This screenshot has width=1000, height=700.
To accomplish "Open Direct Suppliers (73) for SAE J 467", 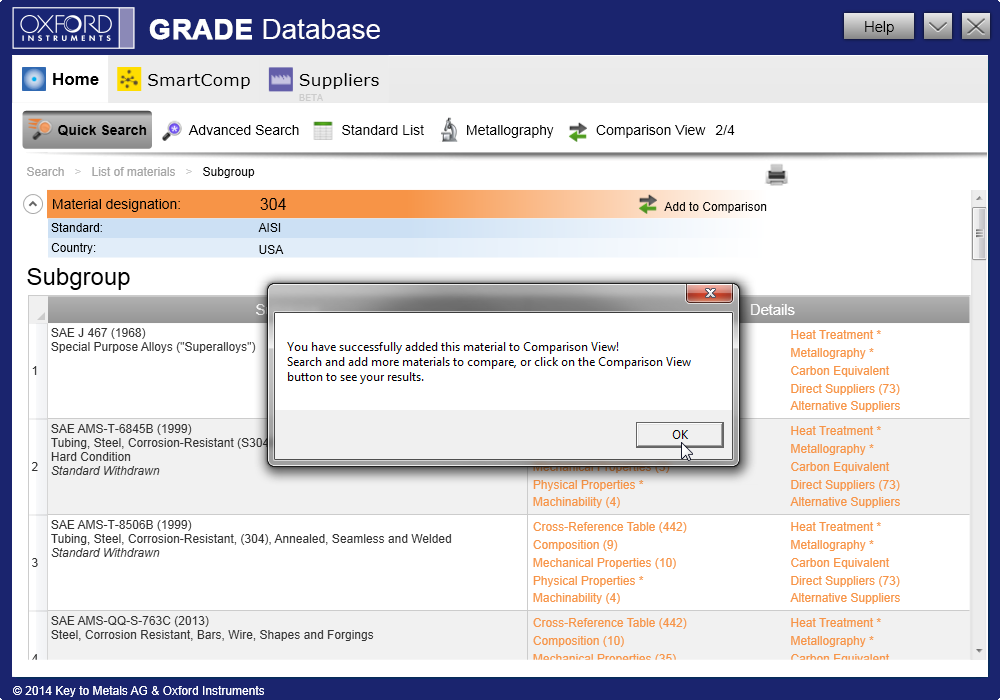I will tap(845, 388).
